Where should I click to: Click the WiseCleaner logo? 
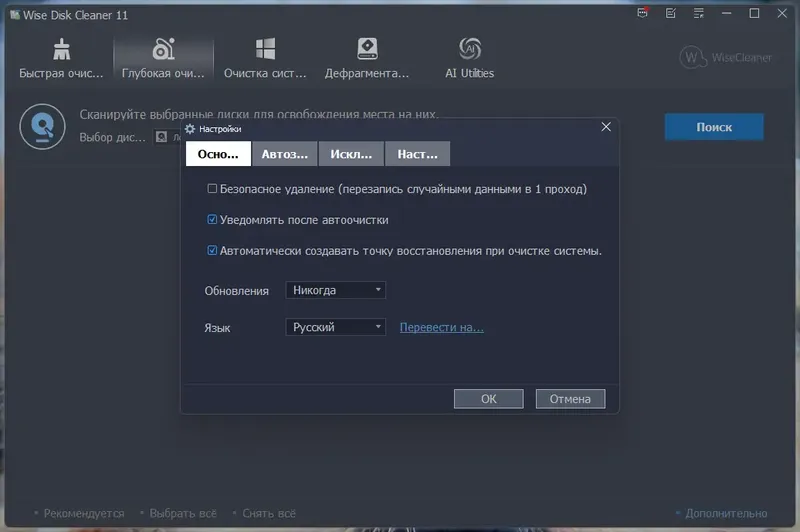point(726,57)
